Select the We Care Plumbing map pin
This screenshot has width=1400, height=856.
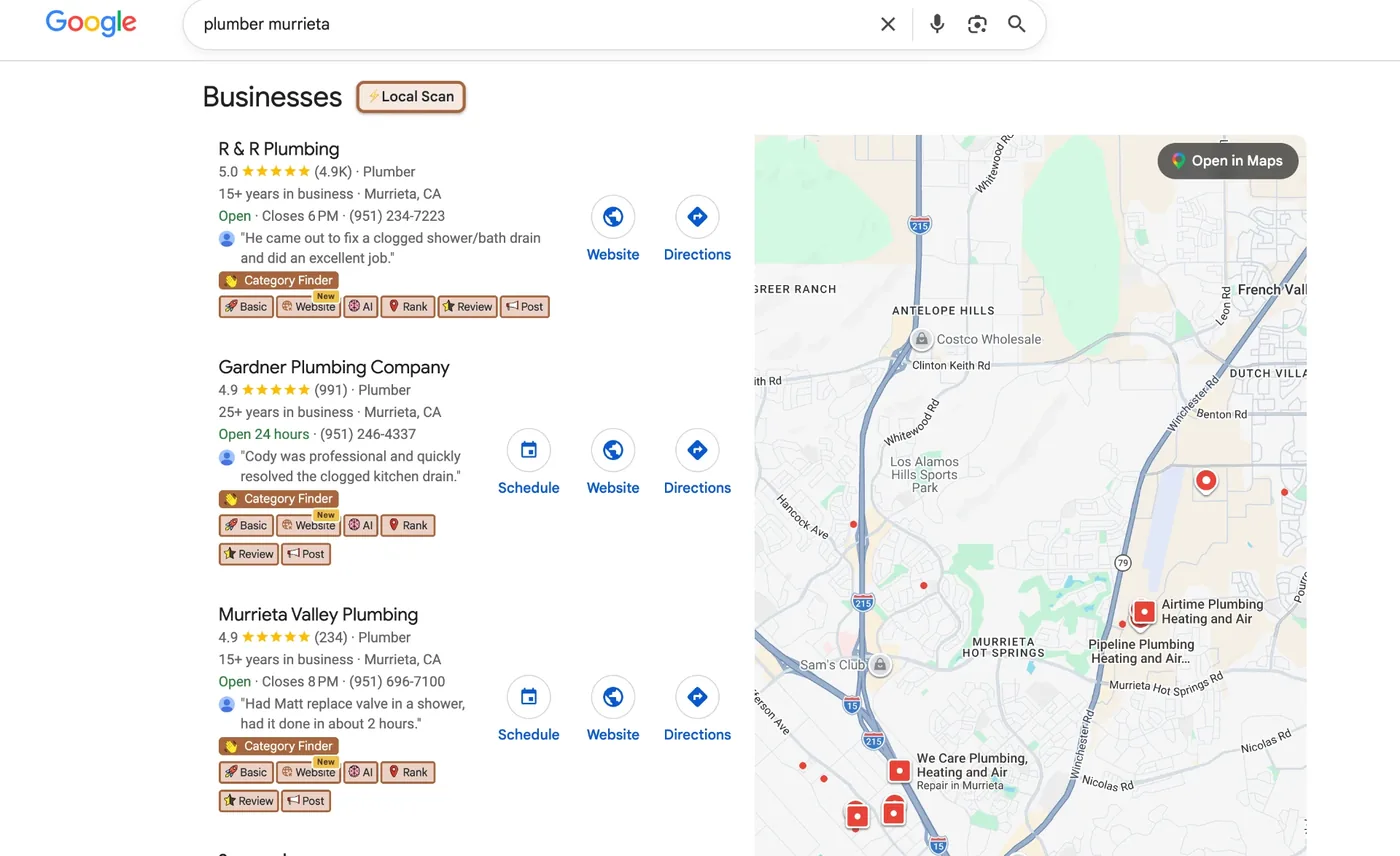click(x=900, y=771)
